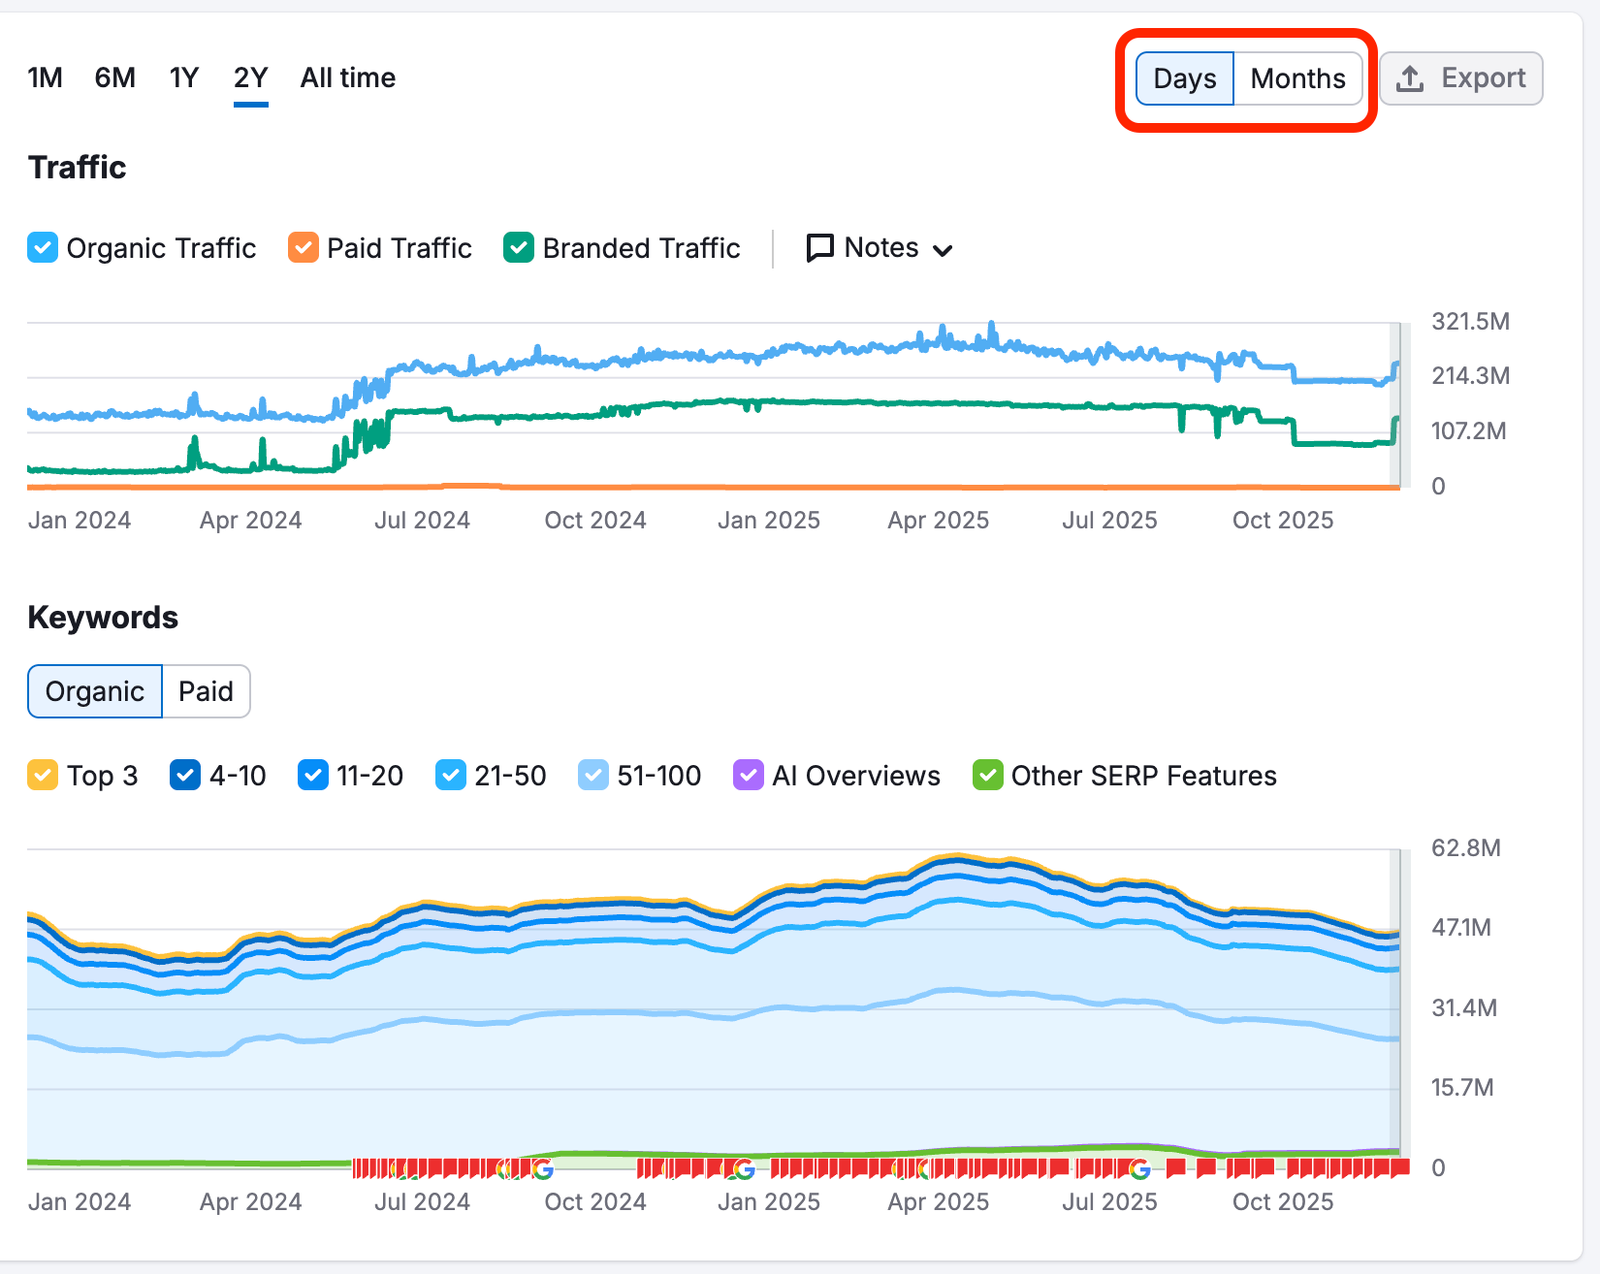Disable the Paid Traffic checkbox

coord(303,248)
